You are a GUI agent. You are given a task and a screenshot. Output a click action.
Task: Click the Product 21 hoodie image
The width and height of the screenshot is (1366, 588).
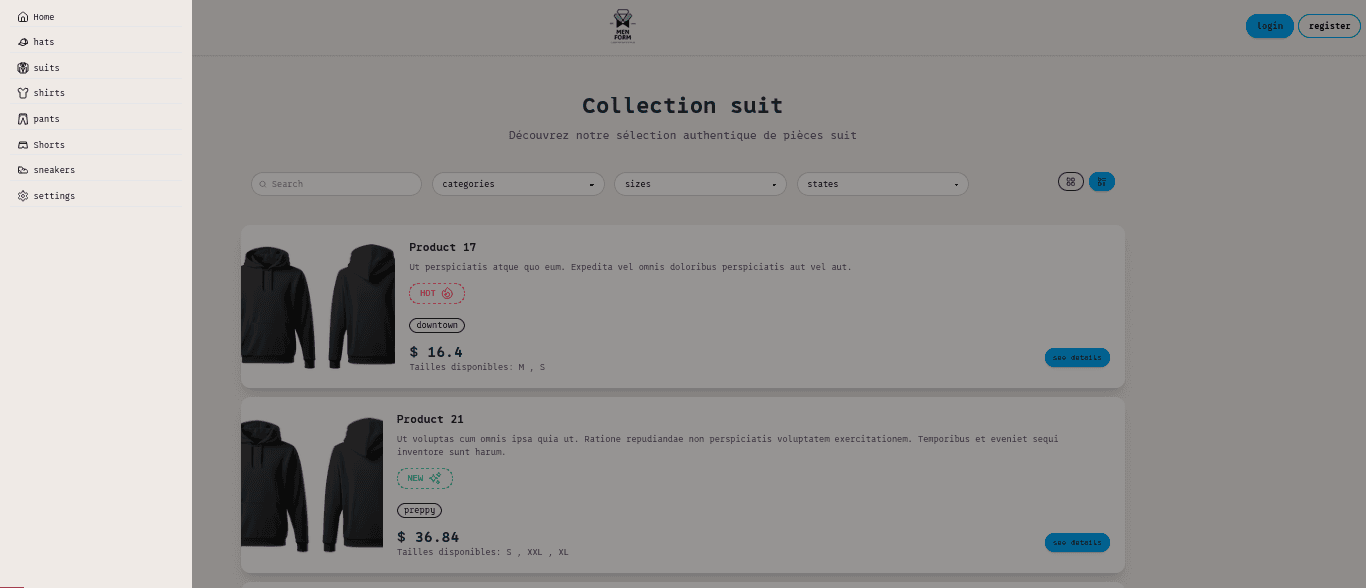click(312, 485)
